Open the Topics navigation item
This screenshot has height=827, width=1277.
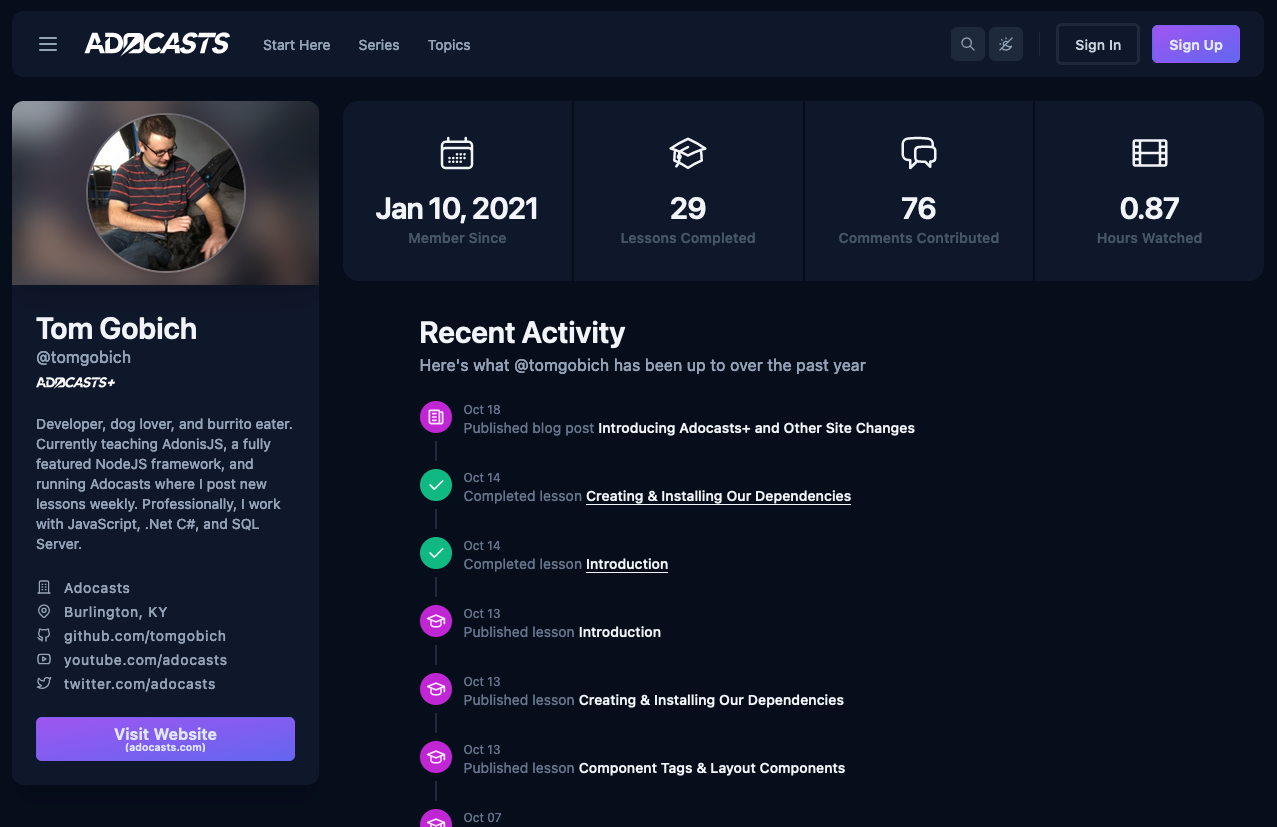point(449,45)
